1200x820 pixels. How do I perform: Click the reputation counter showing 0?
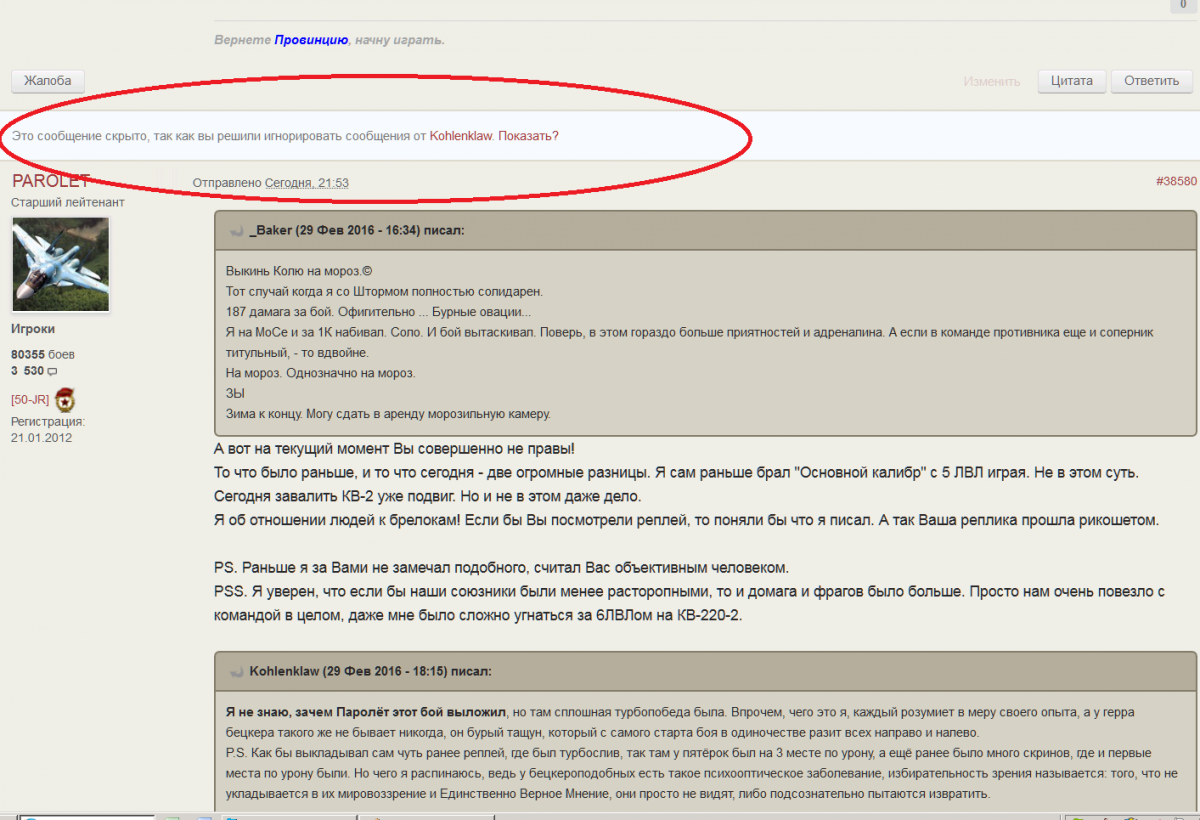tap(1183, 5)
